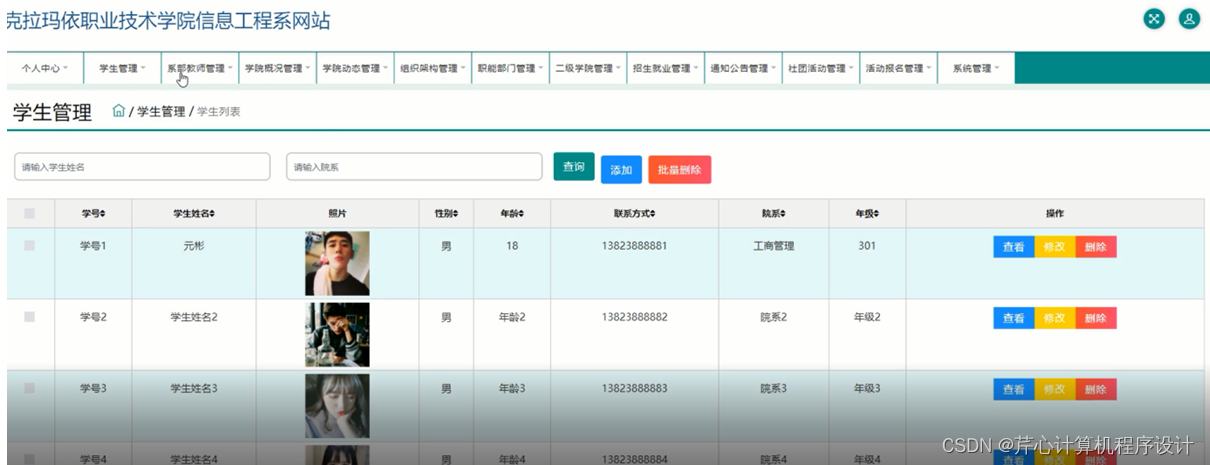Click the site title 克拉玛依职业技术学院信息工程系网站
This screenshot has width=1210, height=465.
pyautogui.click(x=167, y=20)
